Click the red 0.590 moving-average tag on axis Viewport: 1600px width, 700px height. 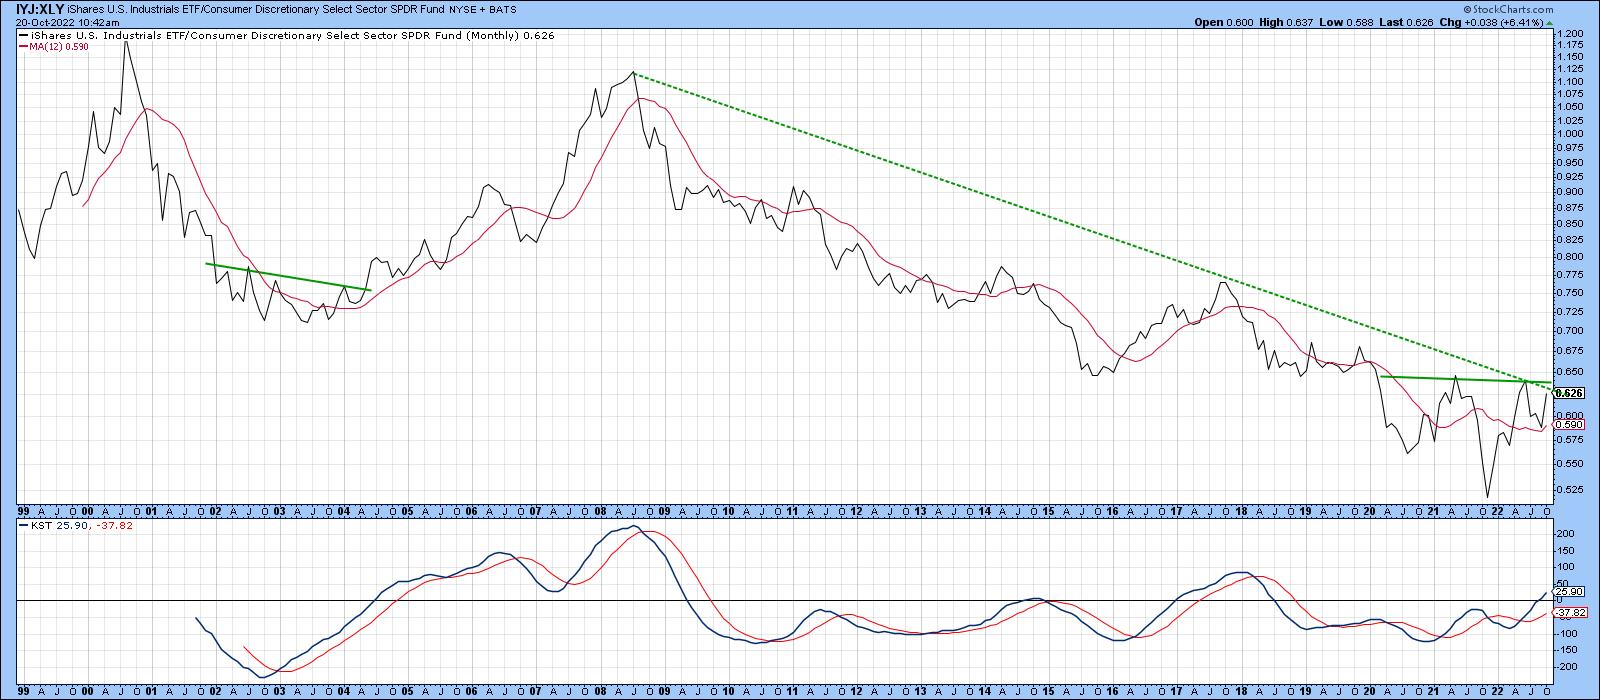(1568, 425)
